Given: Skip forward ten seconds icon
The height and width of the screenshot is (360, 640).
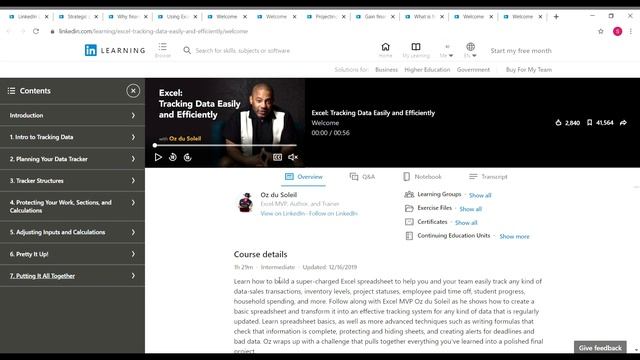Looking at the screenshot, I should pos(187,157).
